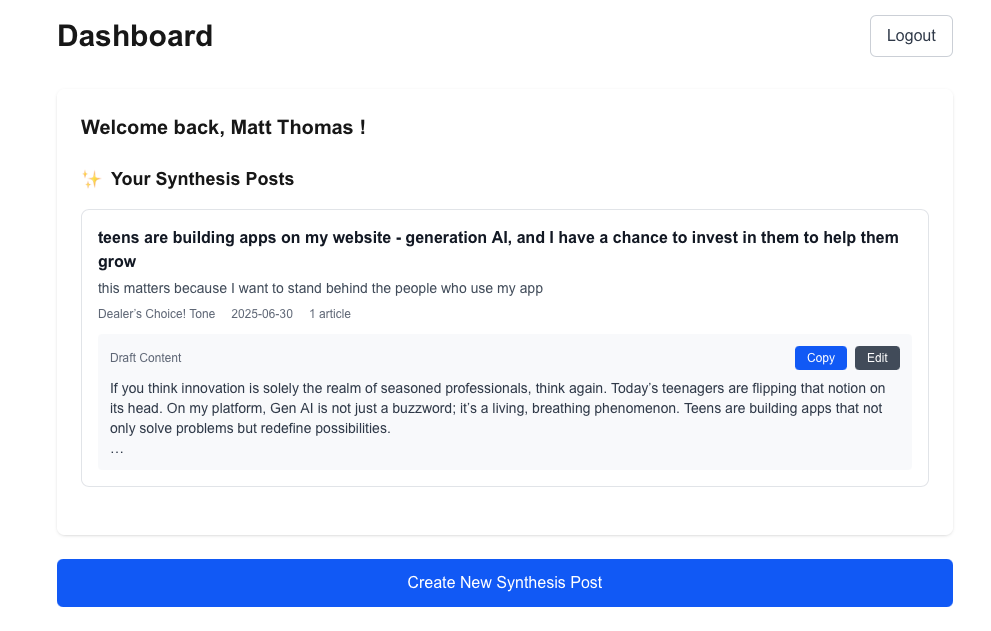Click the name Matt Thomas in the greeting
Screen dimensions: 991x631
292,127
